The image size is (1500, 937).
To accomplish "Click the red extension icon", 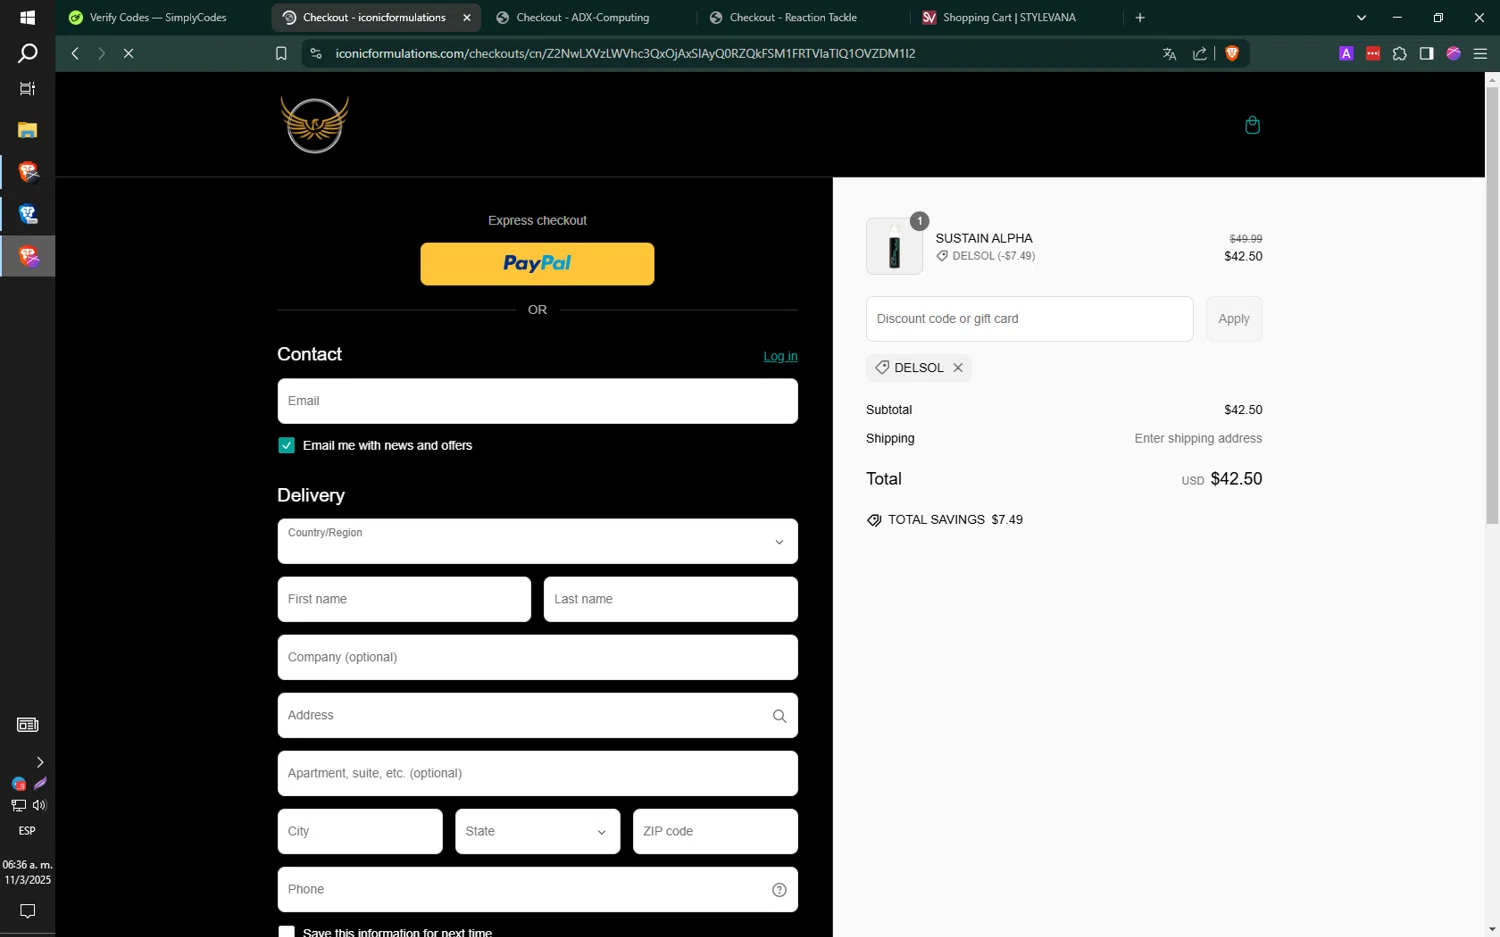I will [x=1373, y=54].
